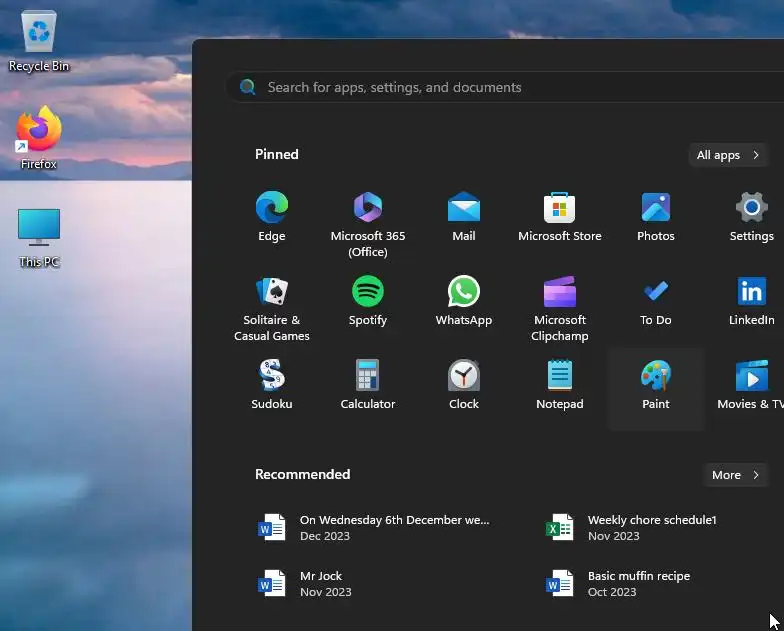Image resolution: width=784 pixels, height=631 pixels.
Task: Open the Settings gear app
Action: pos(752,216)
